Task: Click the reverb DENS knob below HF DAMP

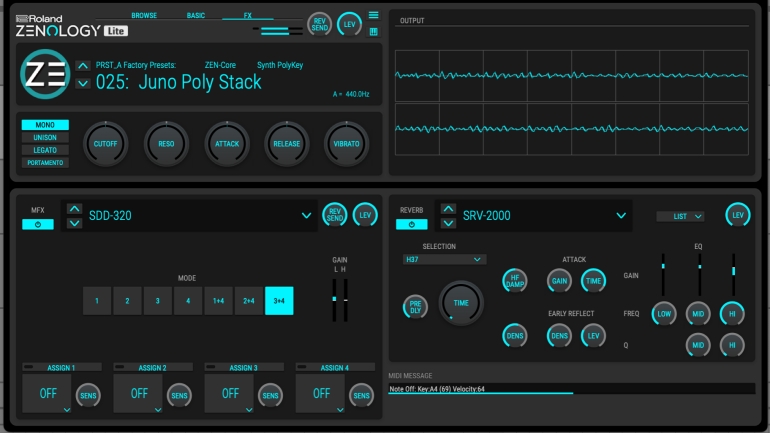Action: [515, 336]
